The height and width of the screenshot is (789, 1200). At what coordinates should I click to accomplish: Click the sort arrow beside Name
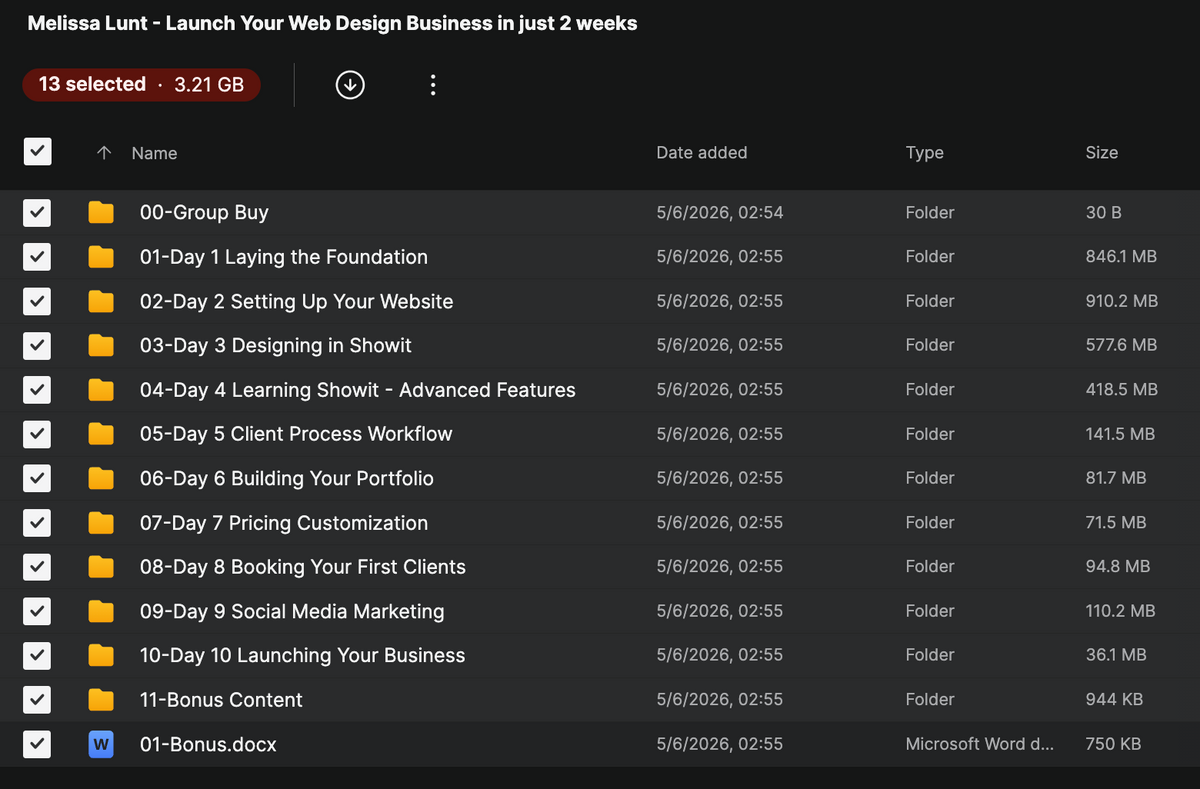coord(103,153)
